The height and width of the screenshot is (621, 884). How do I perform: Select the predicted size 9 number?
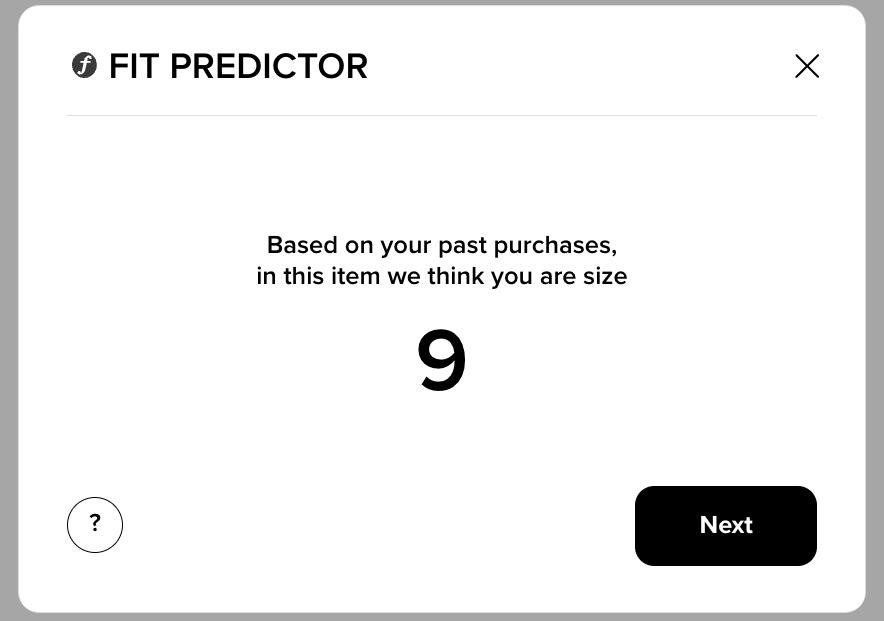pos(442,360)
